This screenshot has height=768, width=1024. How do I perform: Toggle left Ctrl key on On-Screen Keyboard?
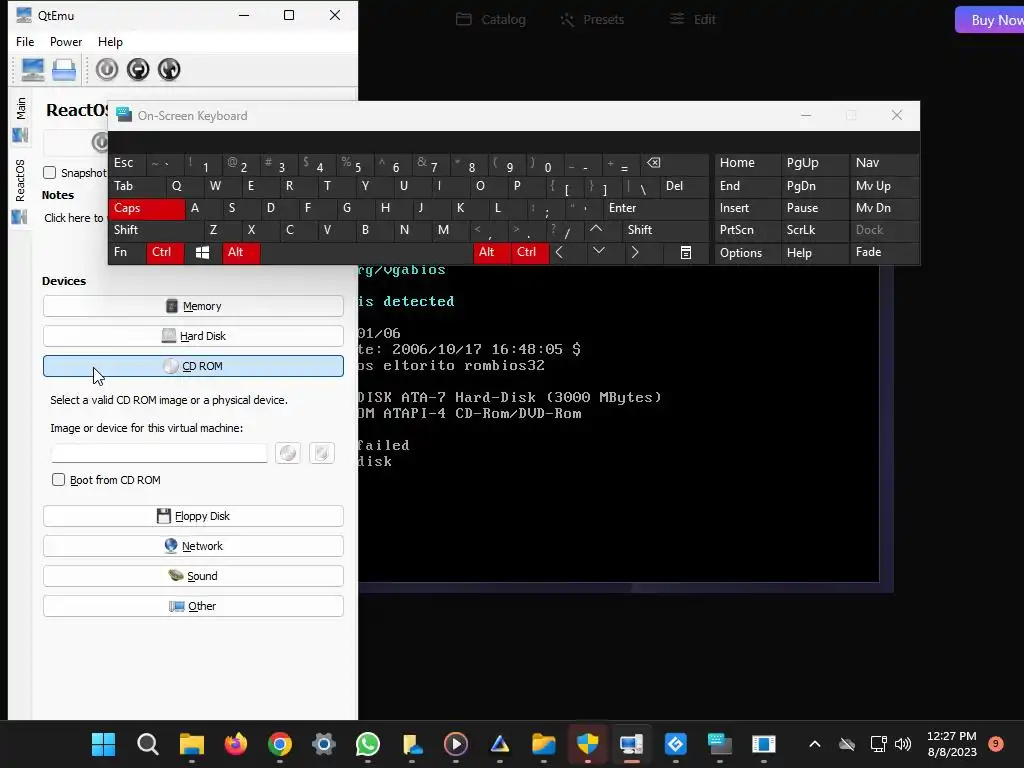[x=165, y=252]
